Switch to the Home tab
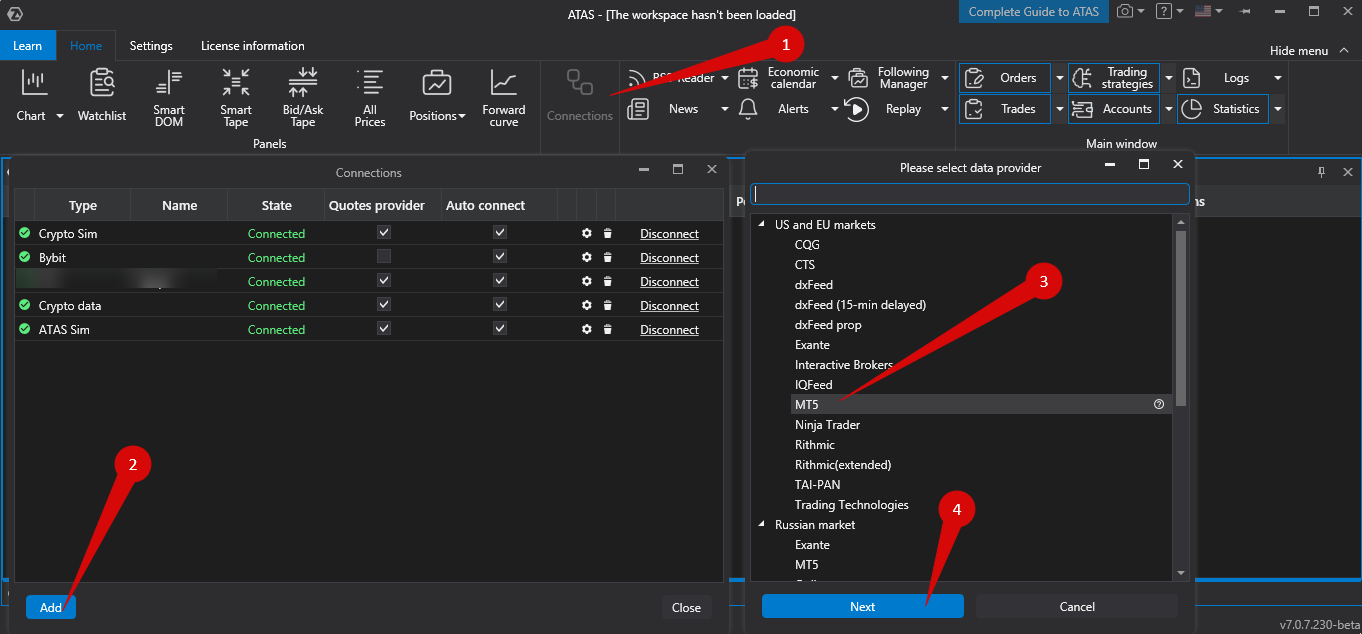 point(86,46)
